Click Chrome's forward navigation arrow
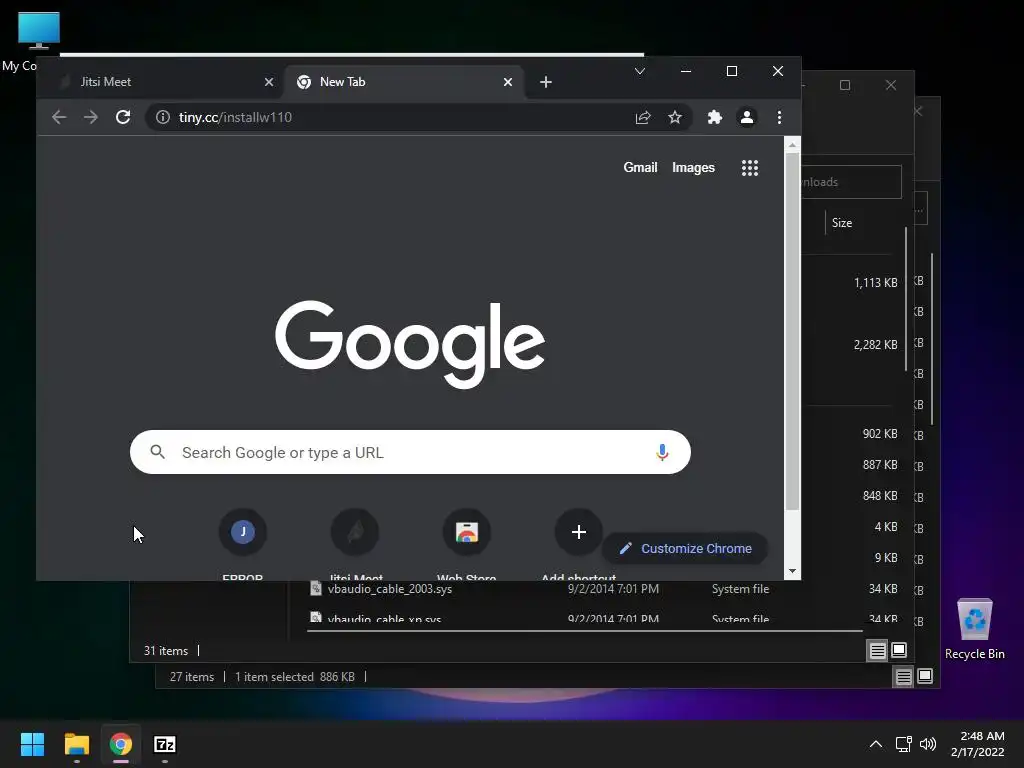Screen dimensions: 1024x768 (91, 117)
